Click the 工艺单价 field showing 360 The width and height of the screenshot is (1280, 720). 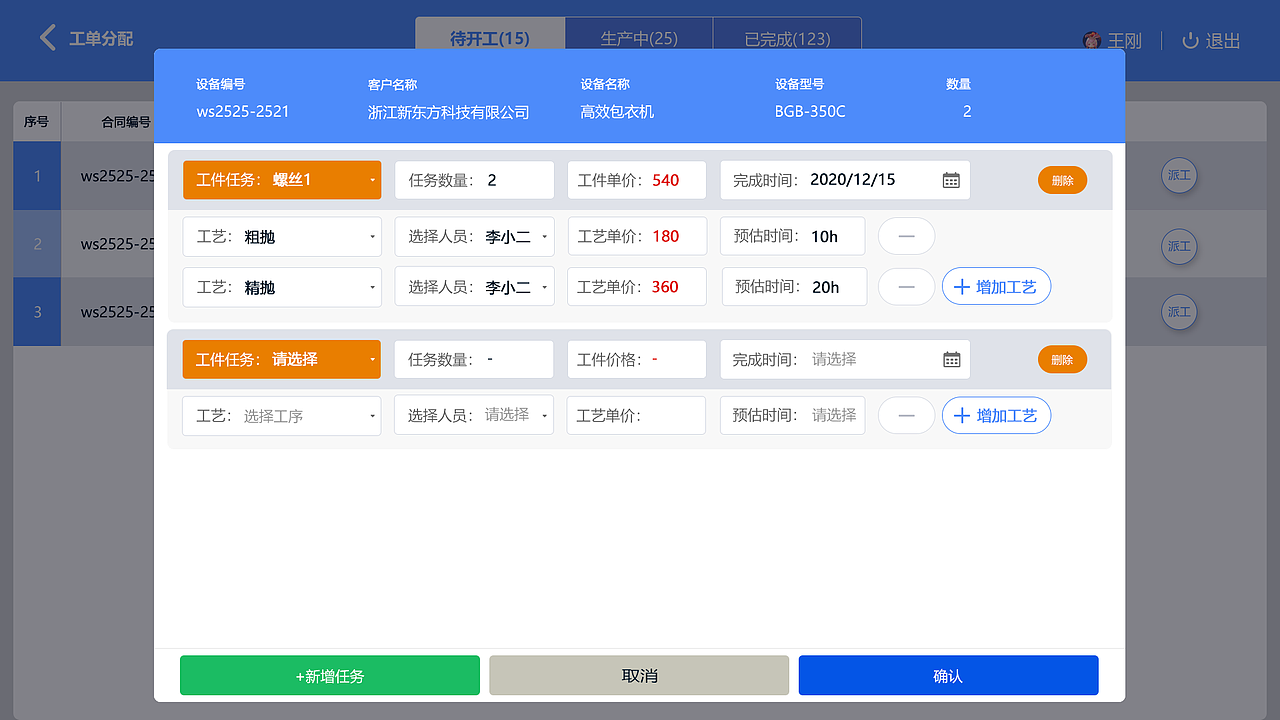pyautogui.click(x=637, y=287)
